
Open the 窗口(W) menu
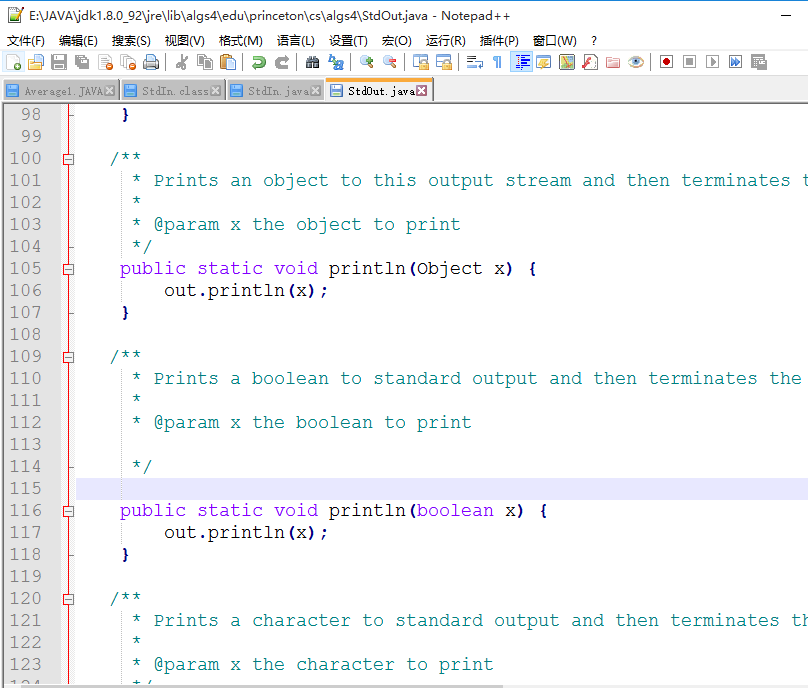pyautogui.click(x=554, y=41)
